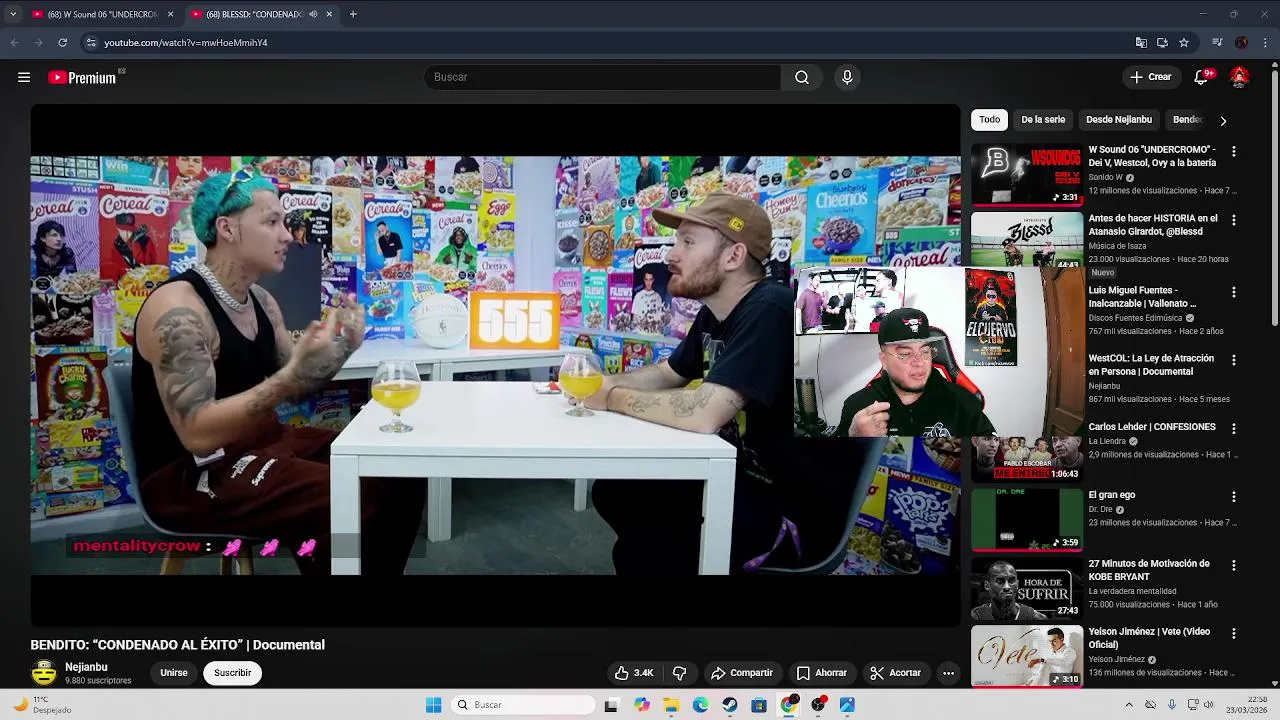The width and height of the screenshot is (1280, 720).
Task: Open options for Luis Miguel Fuentes video
Action: 1233,292
